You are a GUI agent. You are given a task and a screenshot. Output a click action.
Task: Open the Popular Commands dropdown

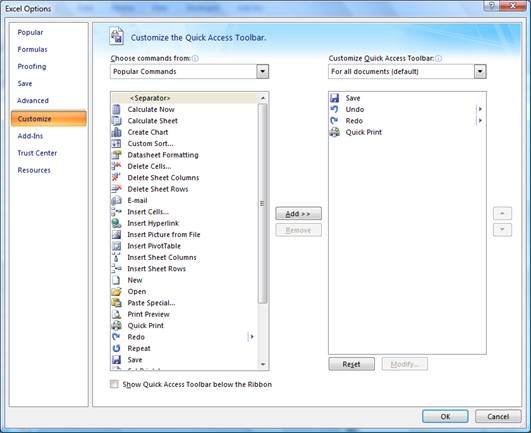(x=262, y=71)
